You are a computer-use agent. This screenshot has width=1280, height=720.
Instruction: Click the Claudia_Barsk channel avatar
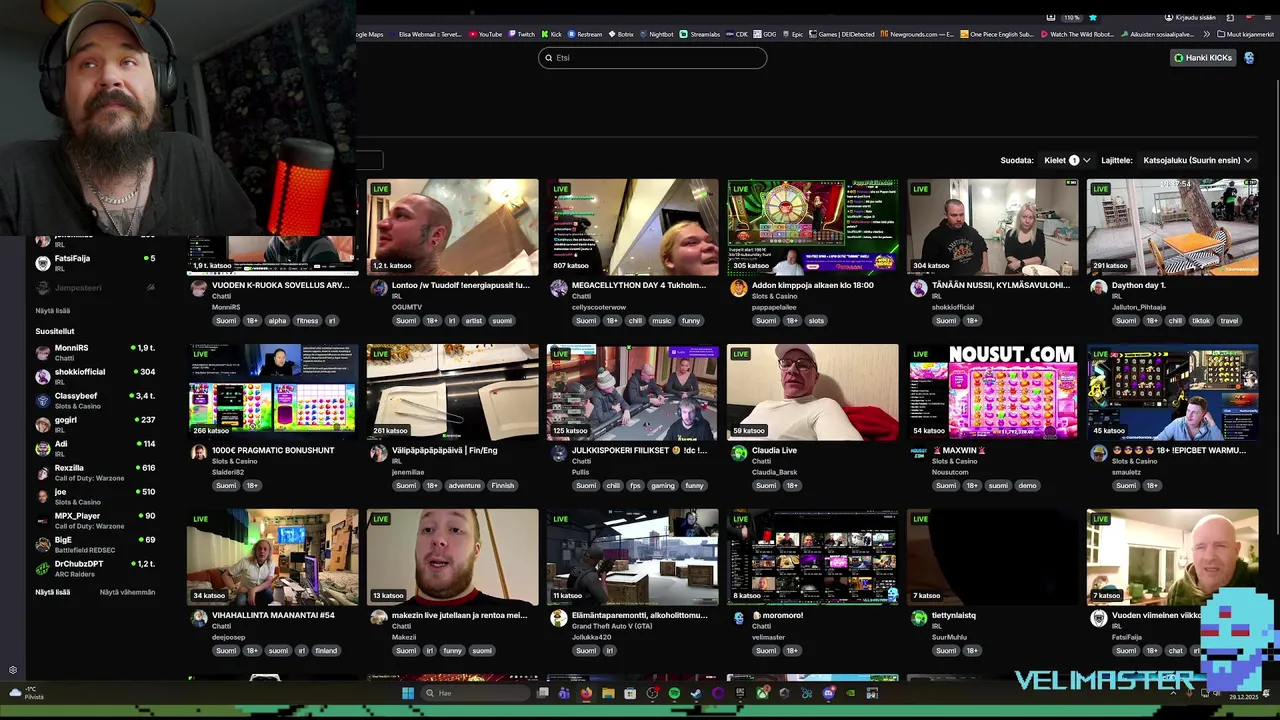coord(738,453)
